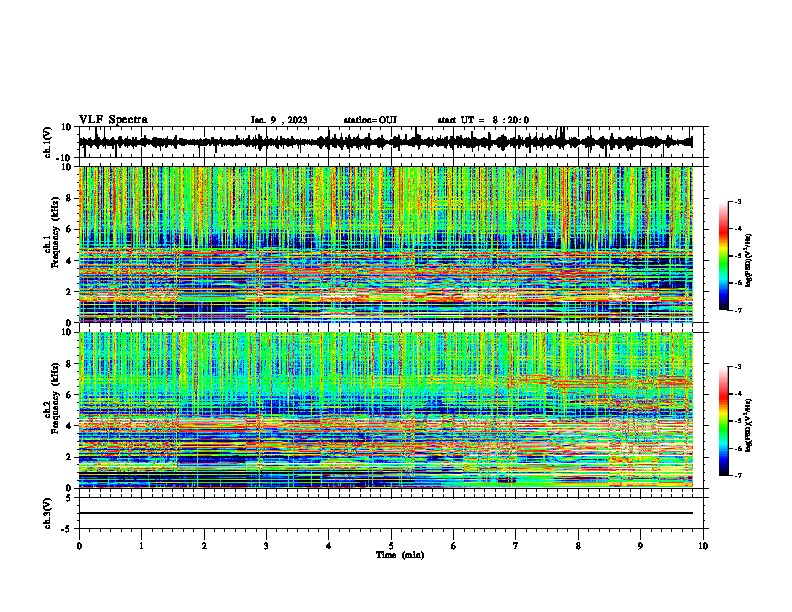Click time axis tick label "0"
Viewport: 792px width, 612px height.
79,546
